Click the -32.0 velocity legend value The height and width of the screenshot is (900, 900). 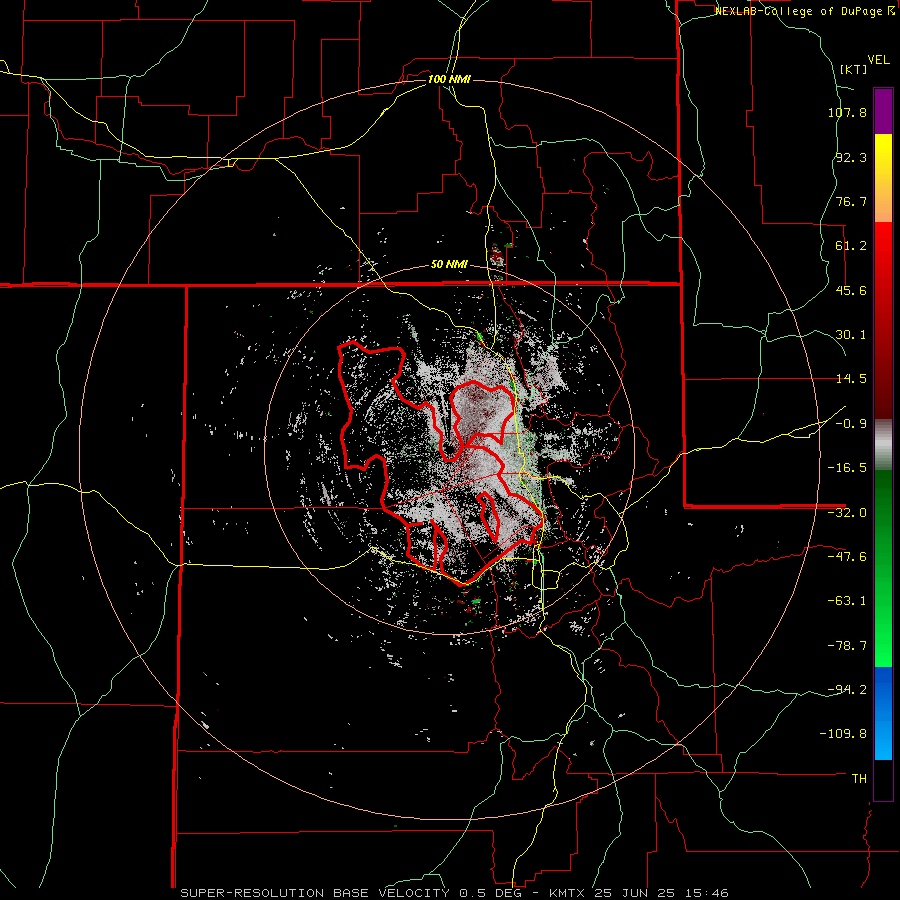(x=847, y=513)
